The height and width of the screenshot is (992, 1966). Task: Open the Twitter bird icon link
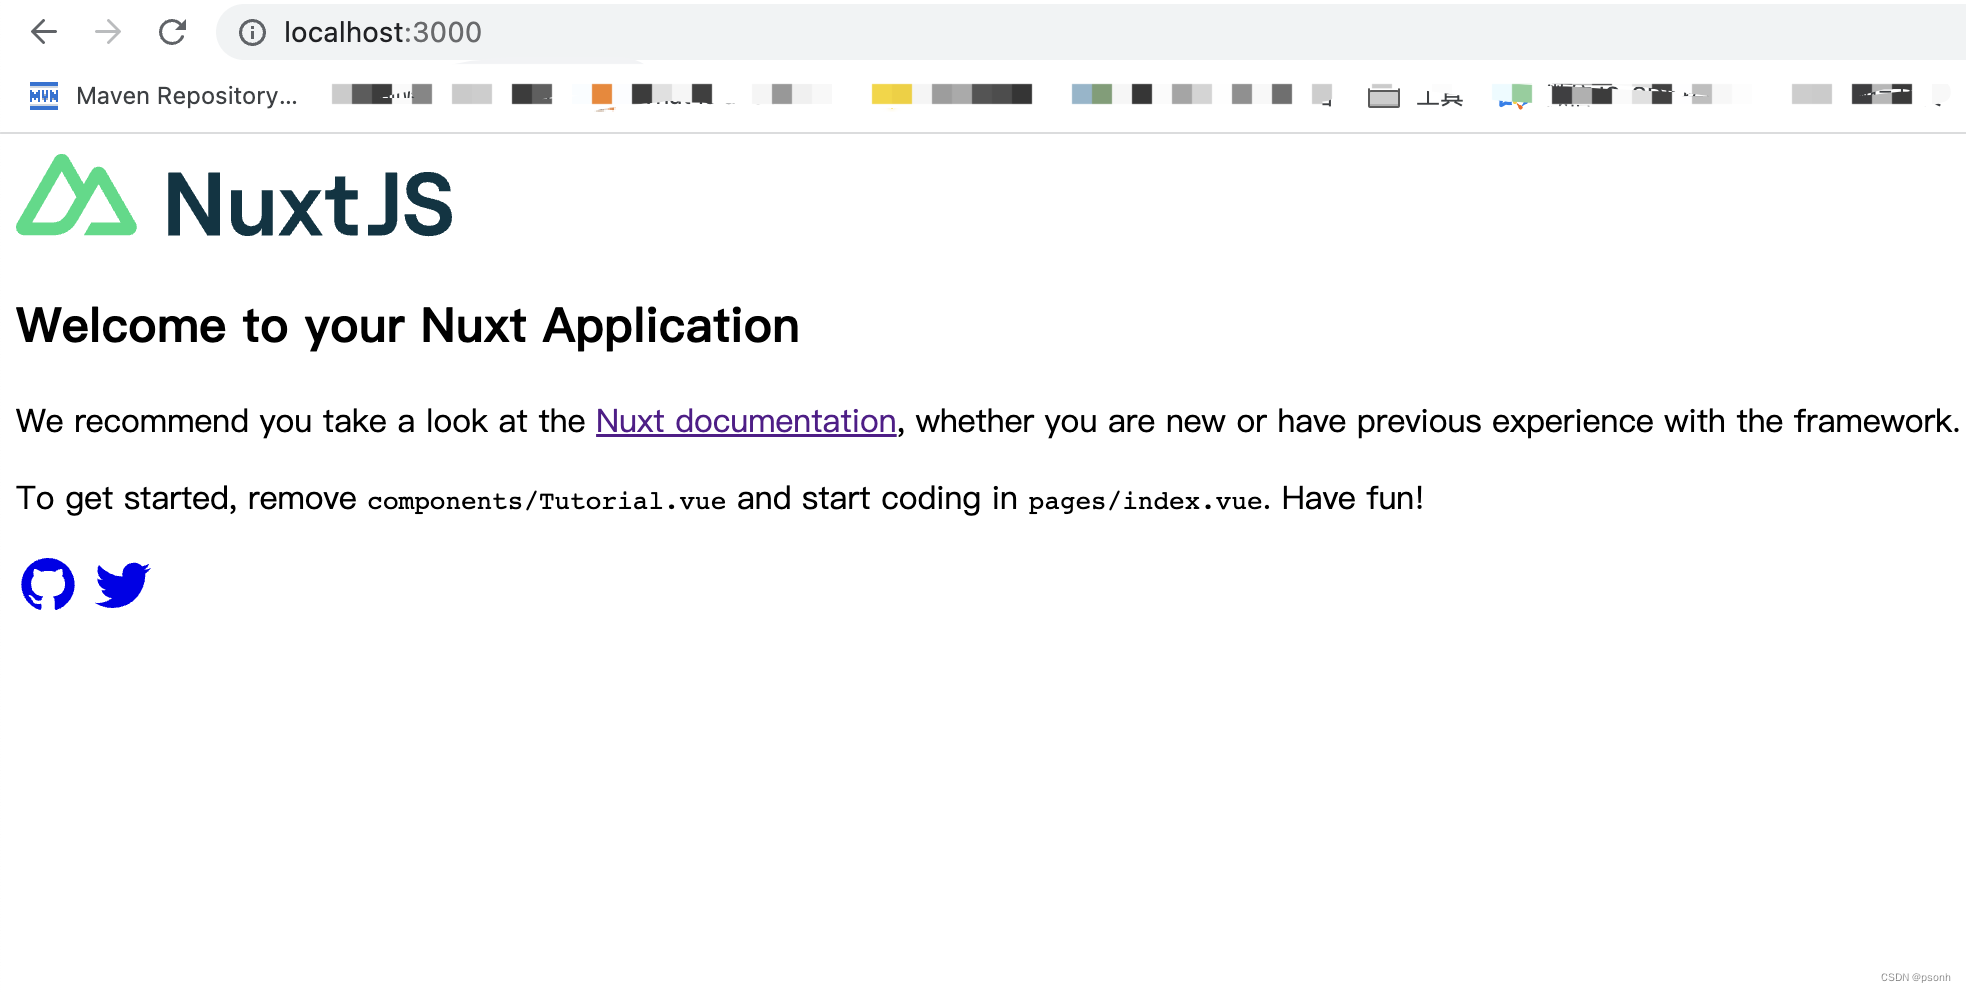point(122,584)
